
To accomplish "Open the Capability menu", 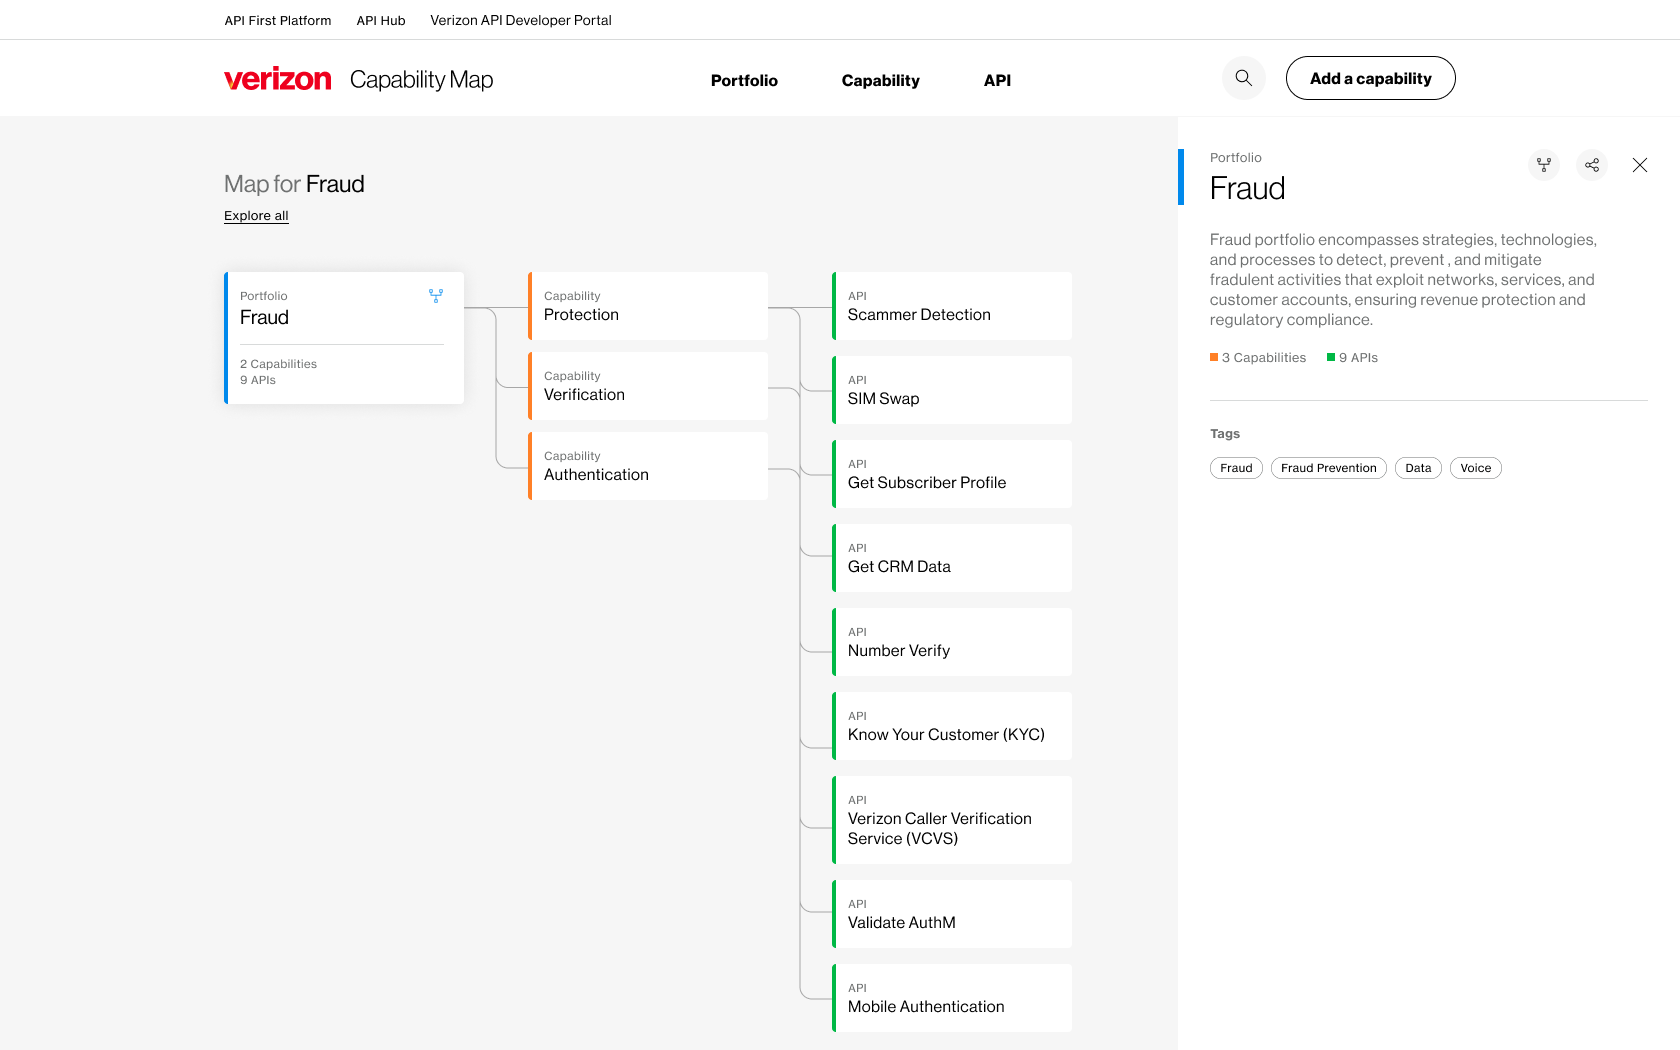I will point(880,80).
